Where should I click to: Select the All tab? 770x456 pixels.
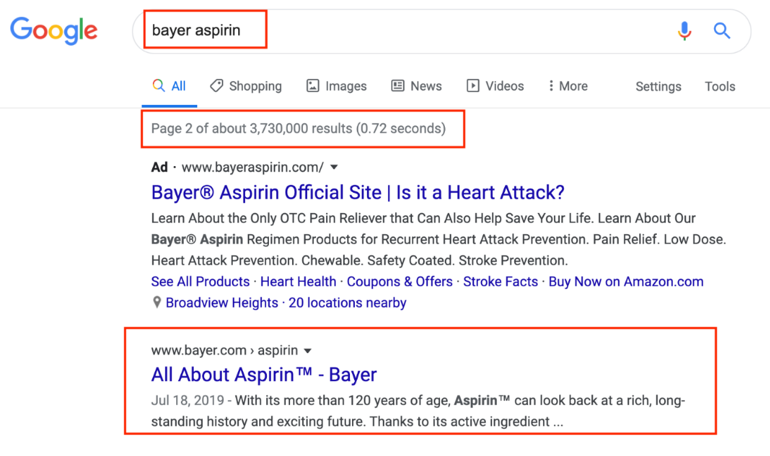click(x=169, y=86)
